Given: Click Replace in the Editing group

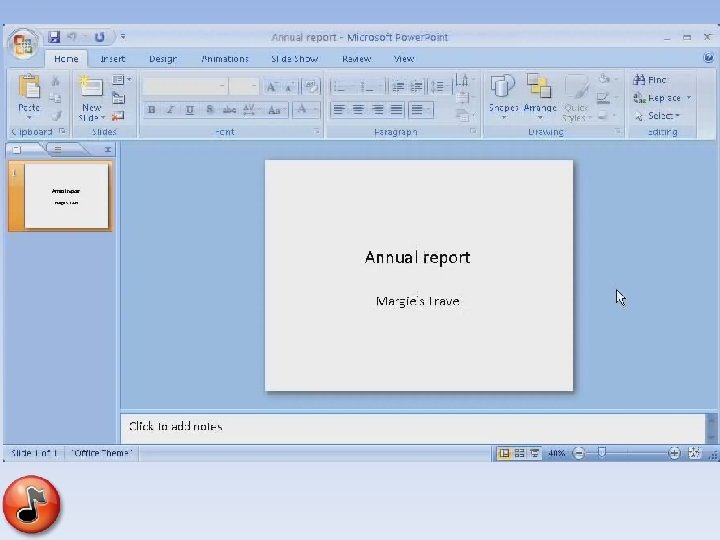Looking at the screenshot, I should (657, 98).
